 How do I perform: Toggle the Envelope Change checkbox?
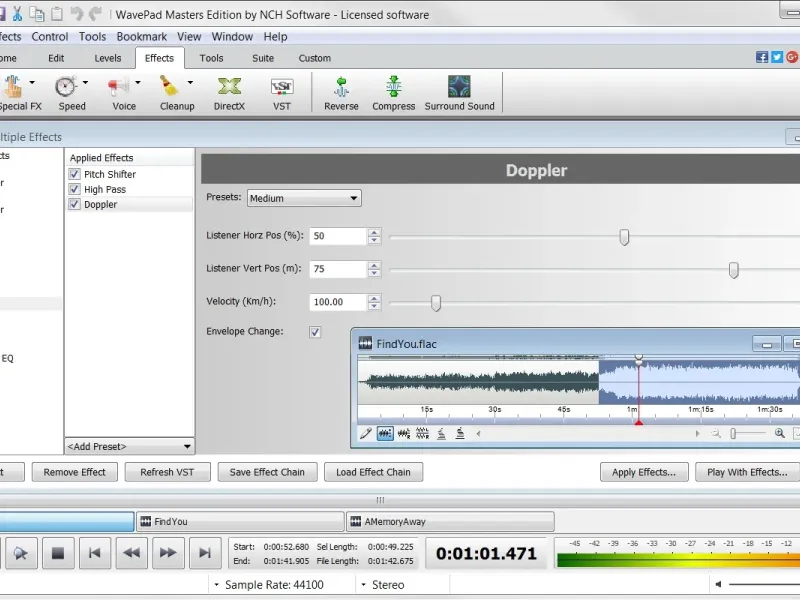pyautogui.click(x=315, y=332)
